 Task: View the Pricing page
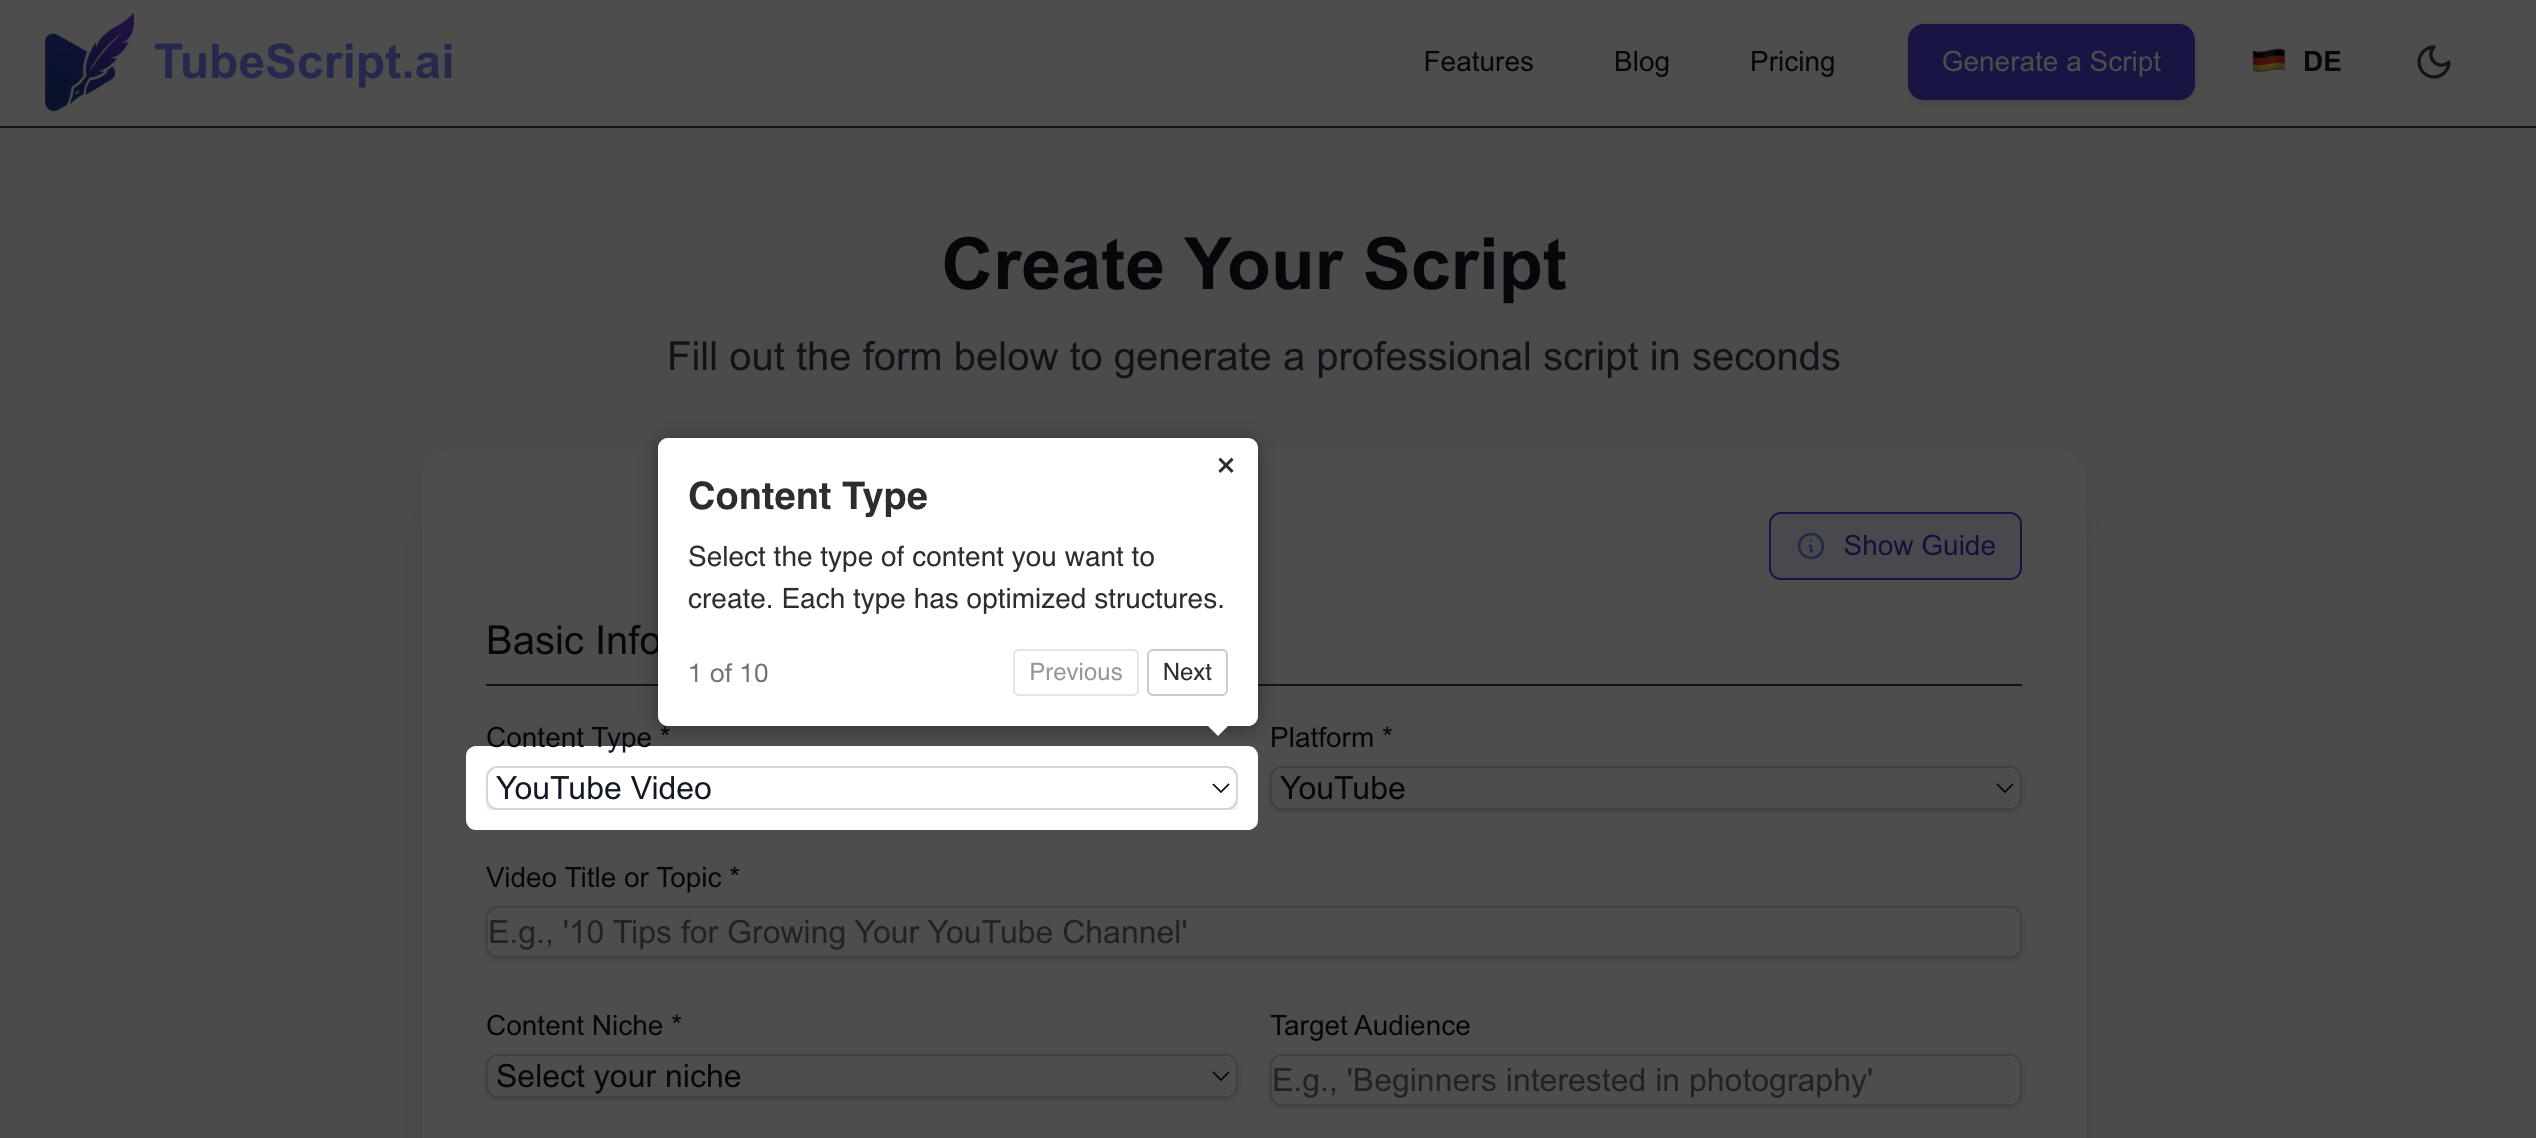[x=1792, y=61]
